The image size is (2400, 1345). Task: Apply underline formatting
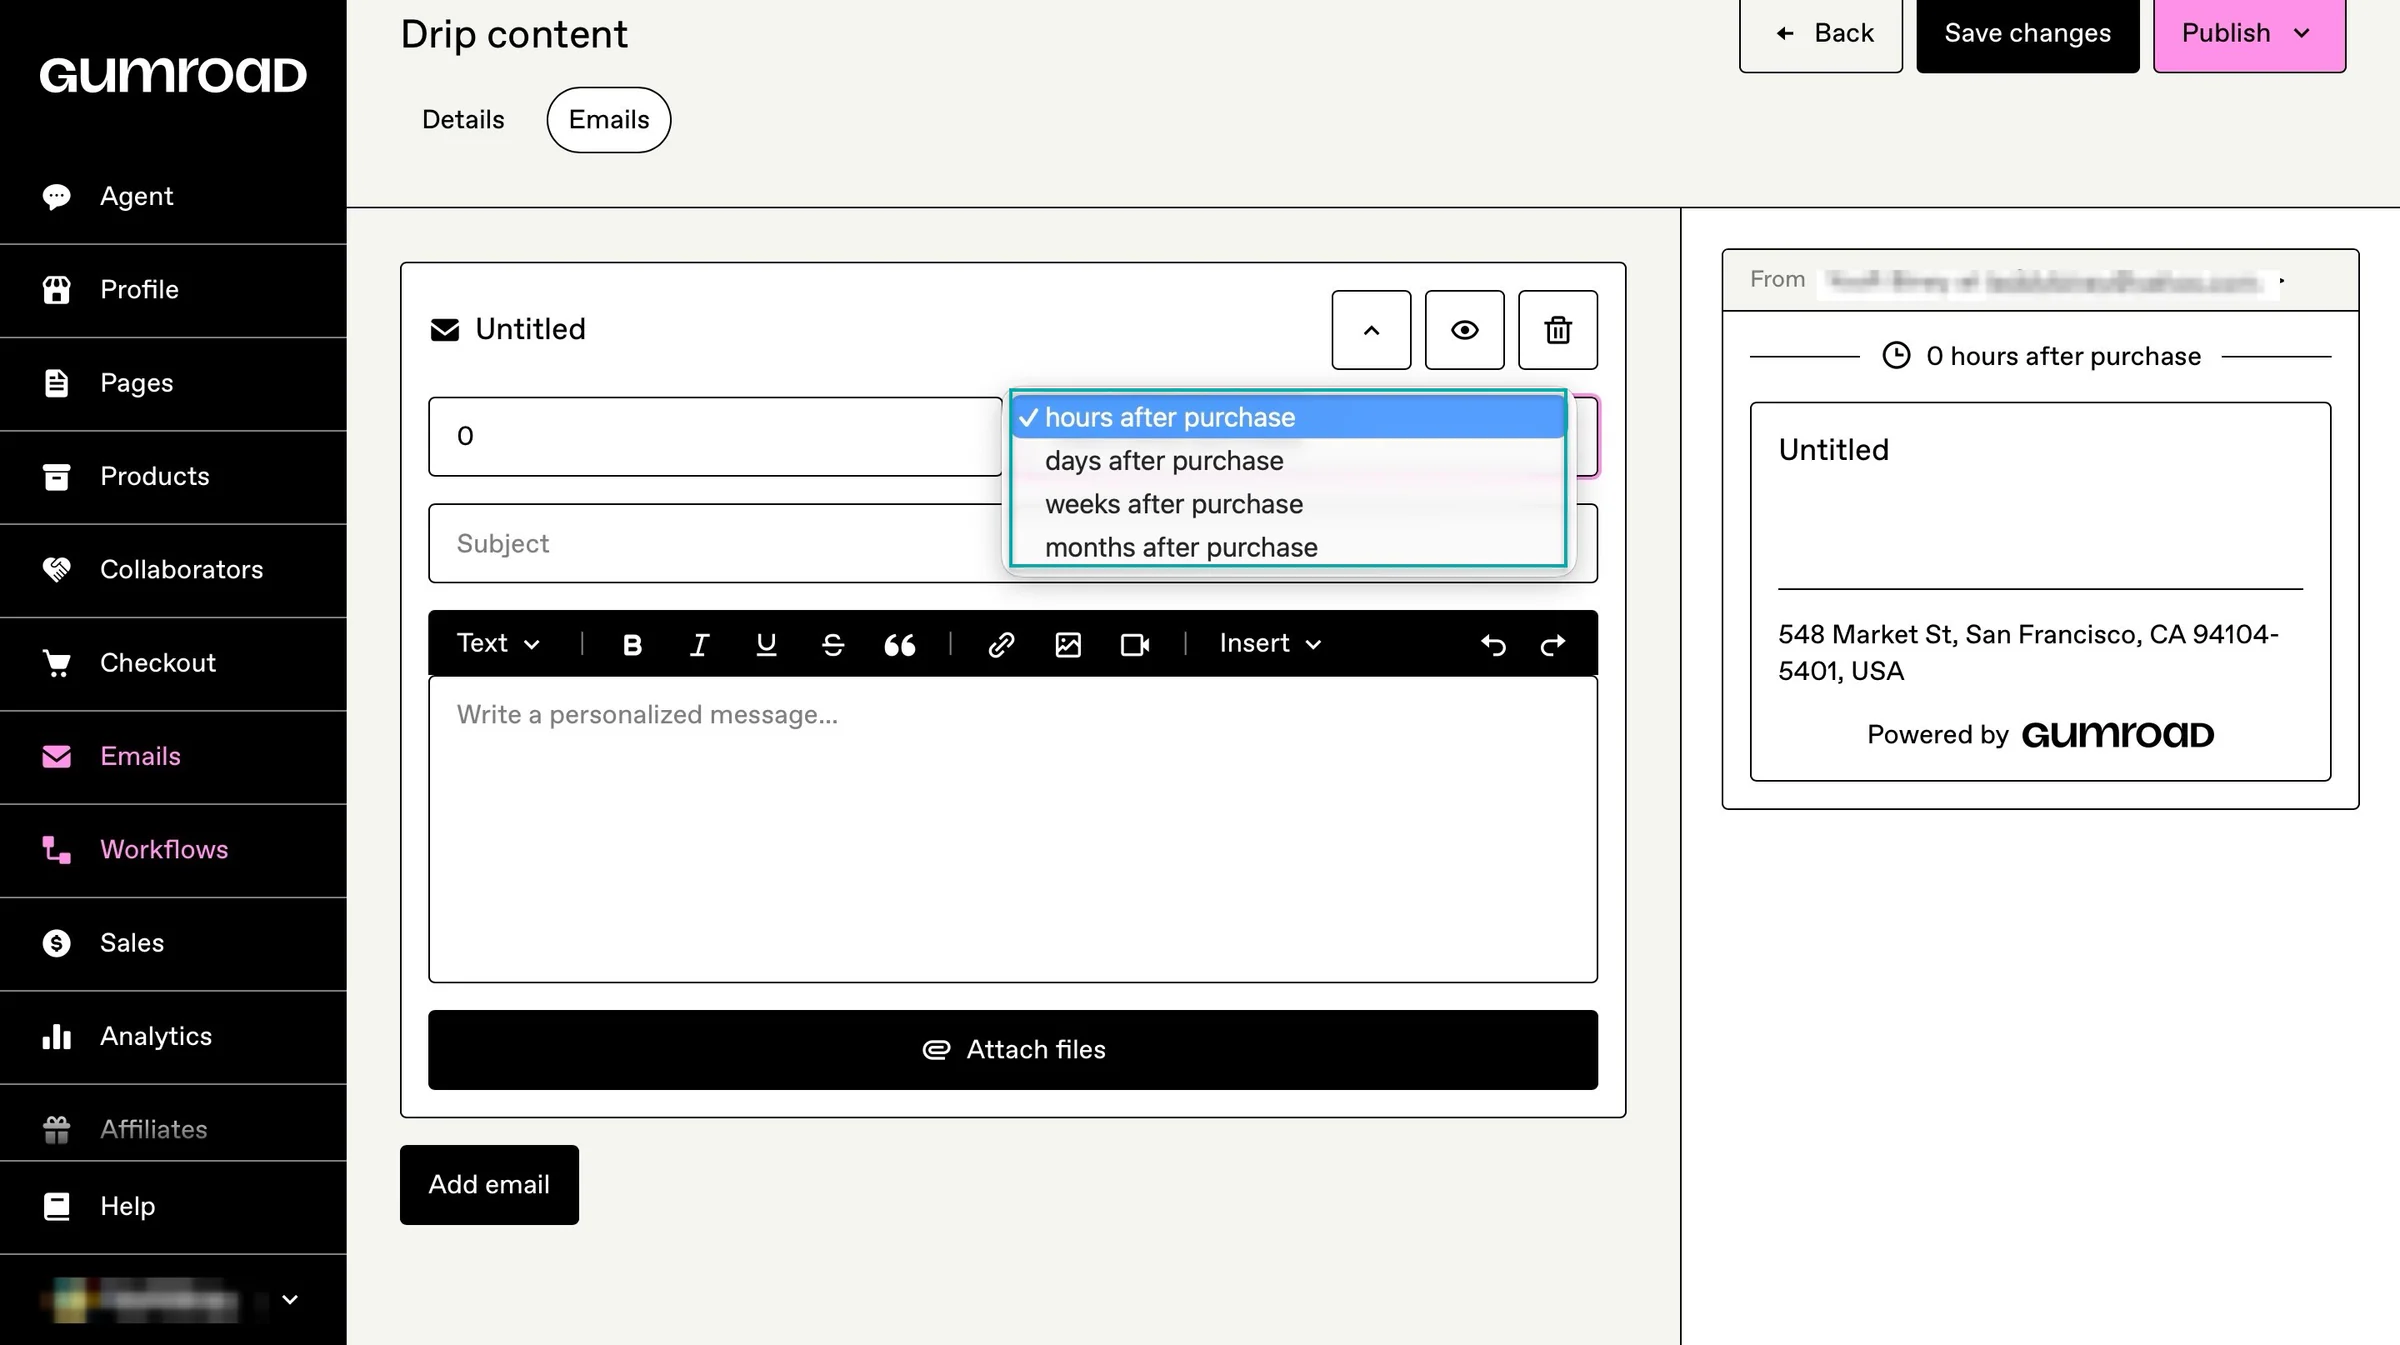tap(766, 645)
